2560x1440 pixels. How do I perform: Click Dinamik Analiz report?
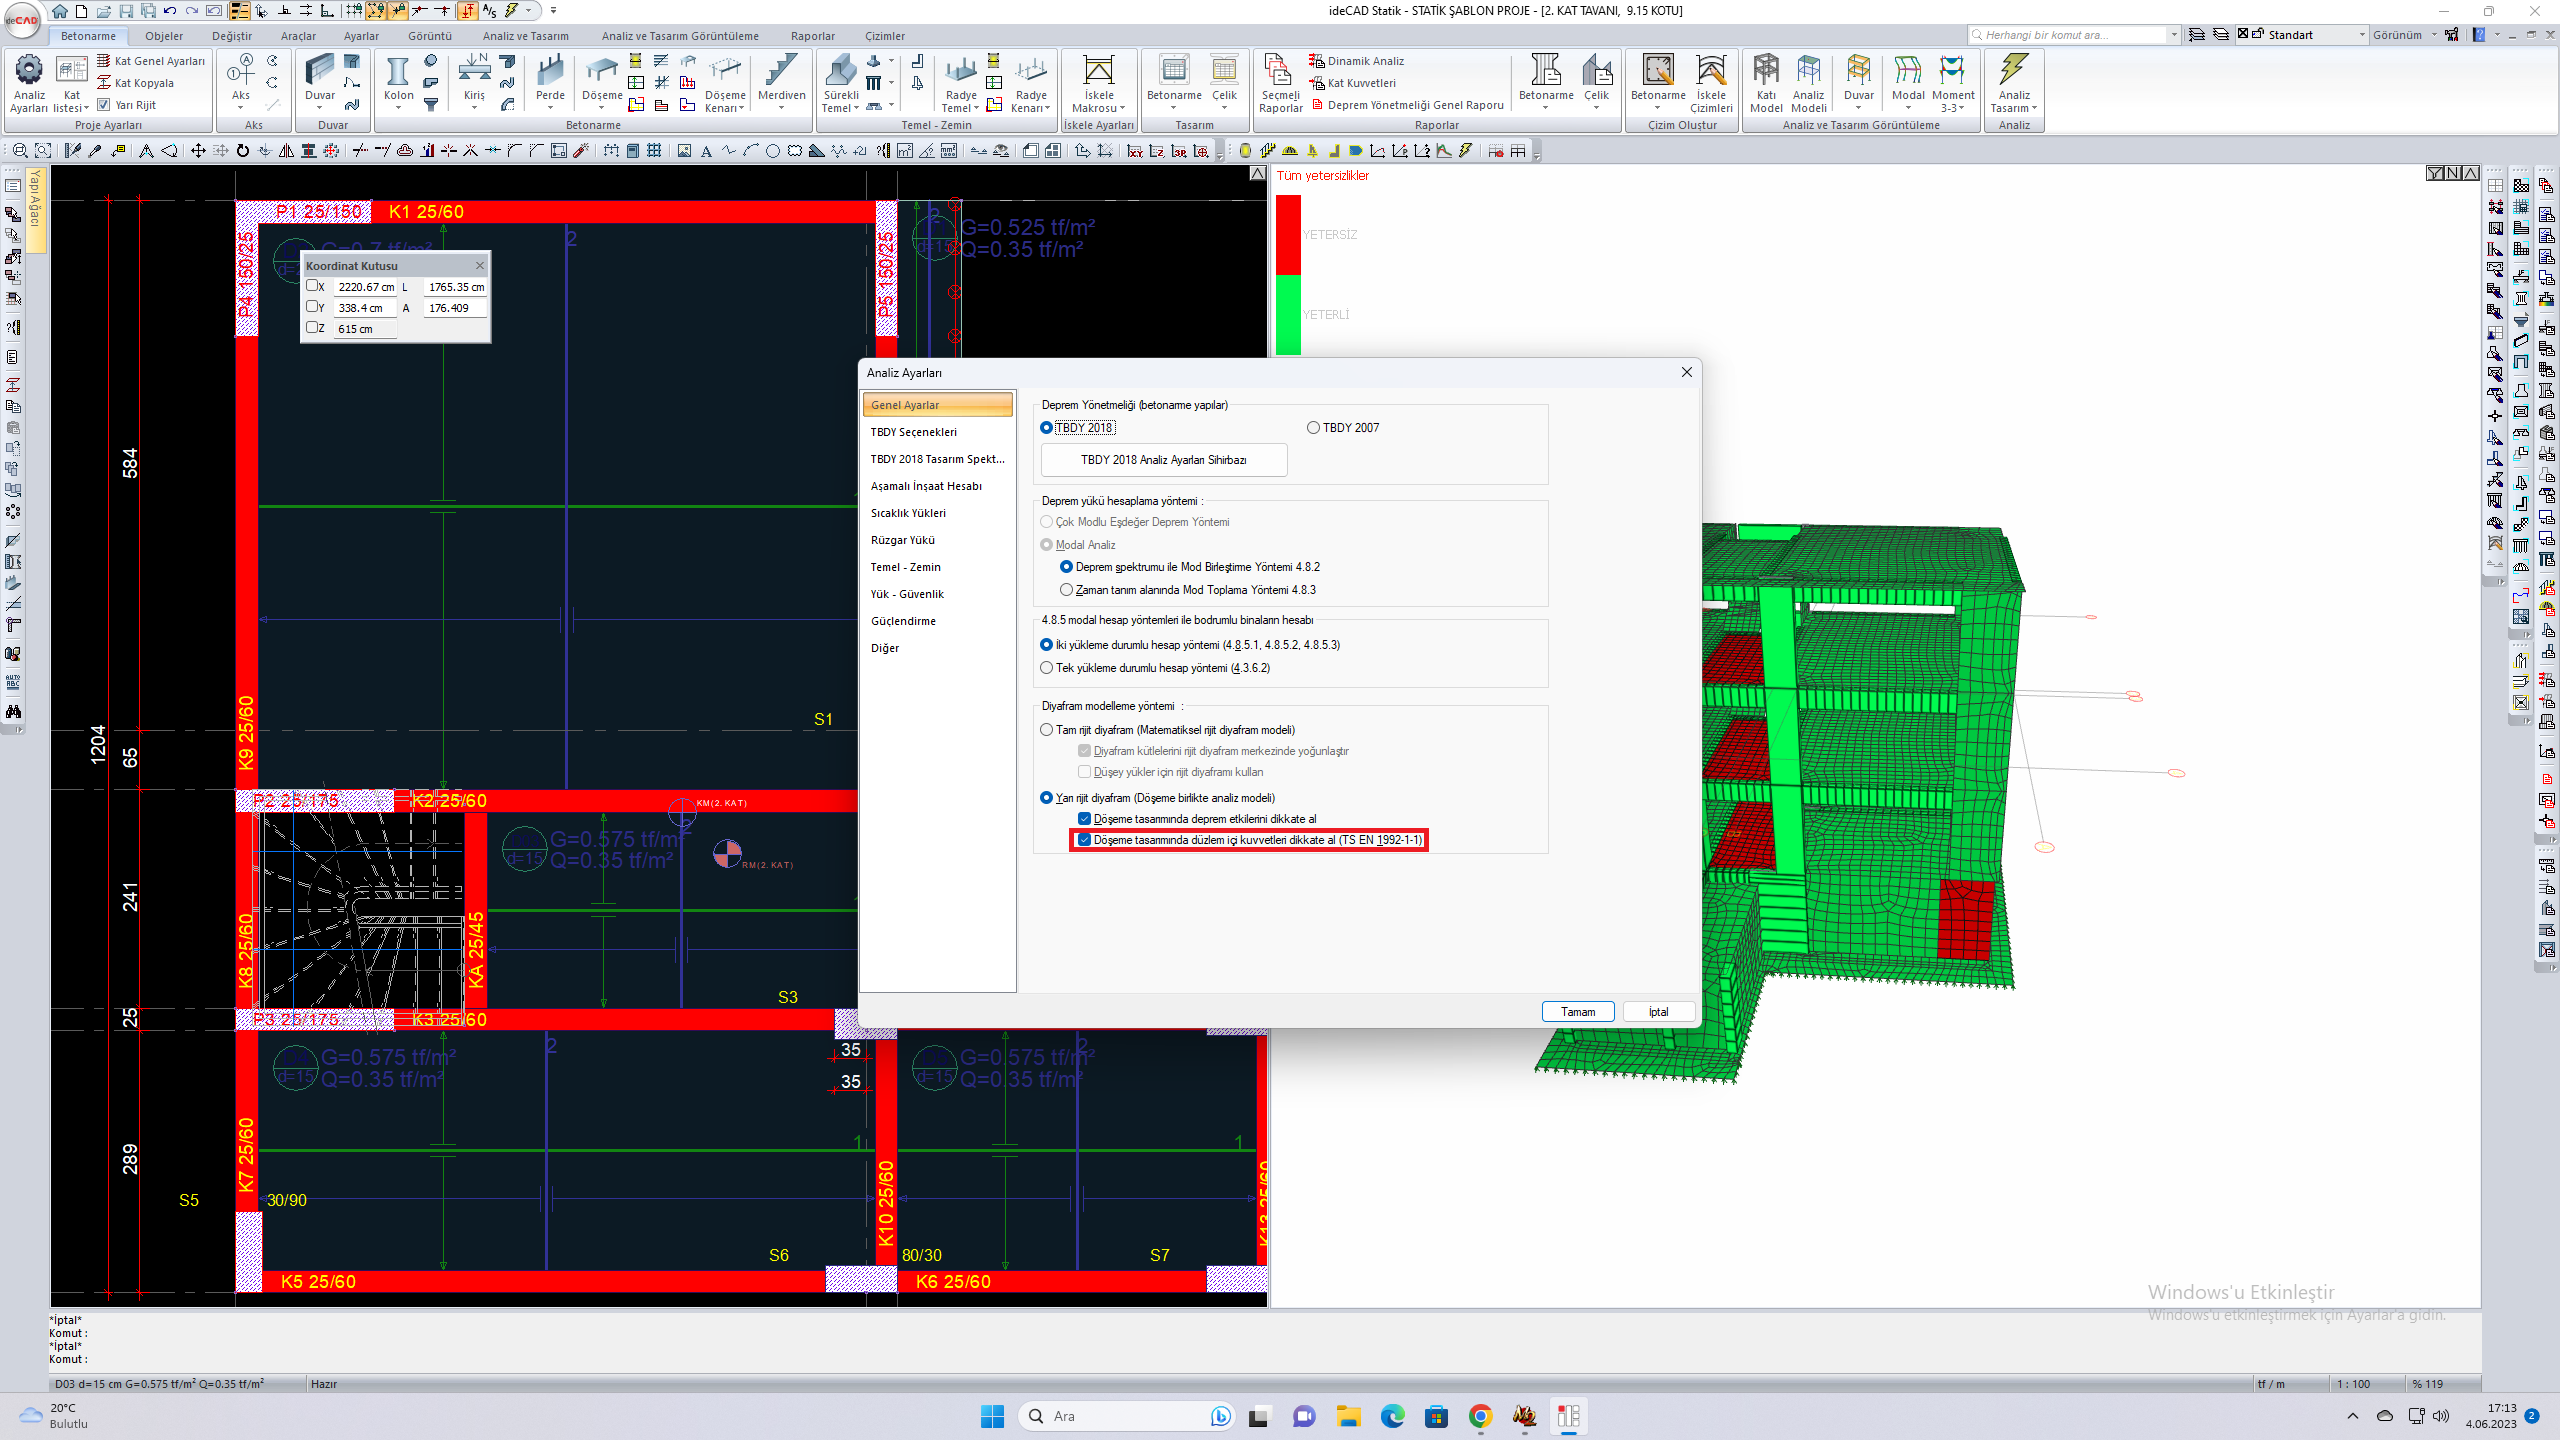tap(1356, 61)
